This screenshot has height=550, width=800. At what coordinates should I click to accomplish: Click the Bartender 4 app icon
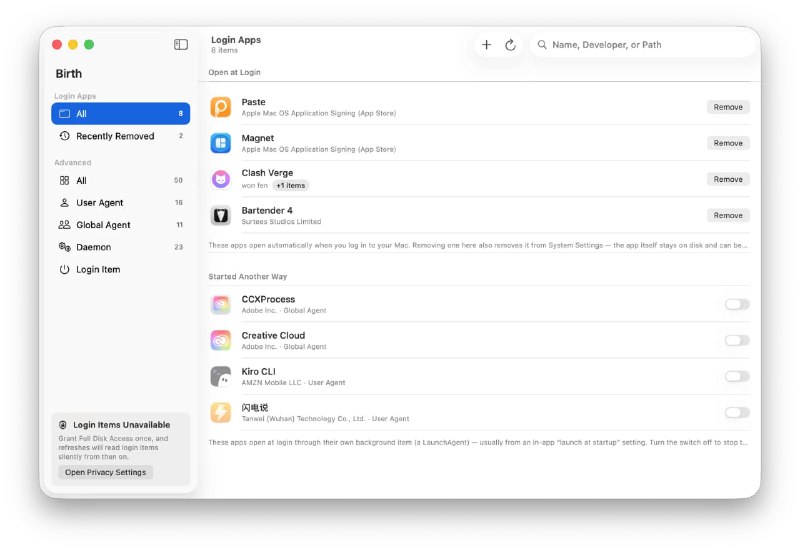click(x=220, y=215)
